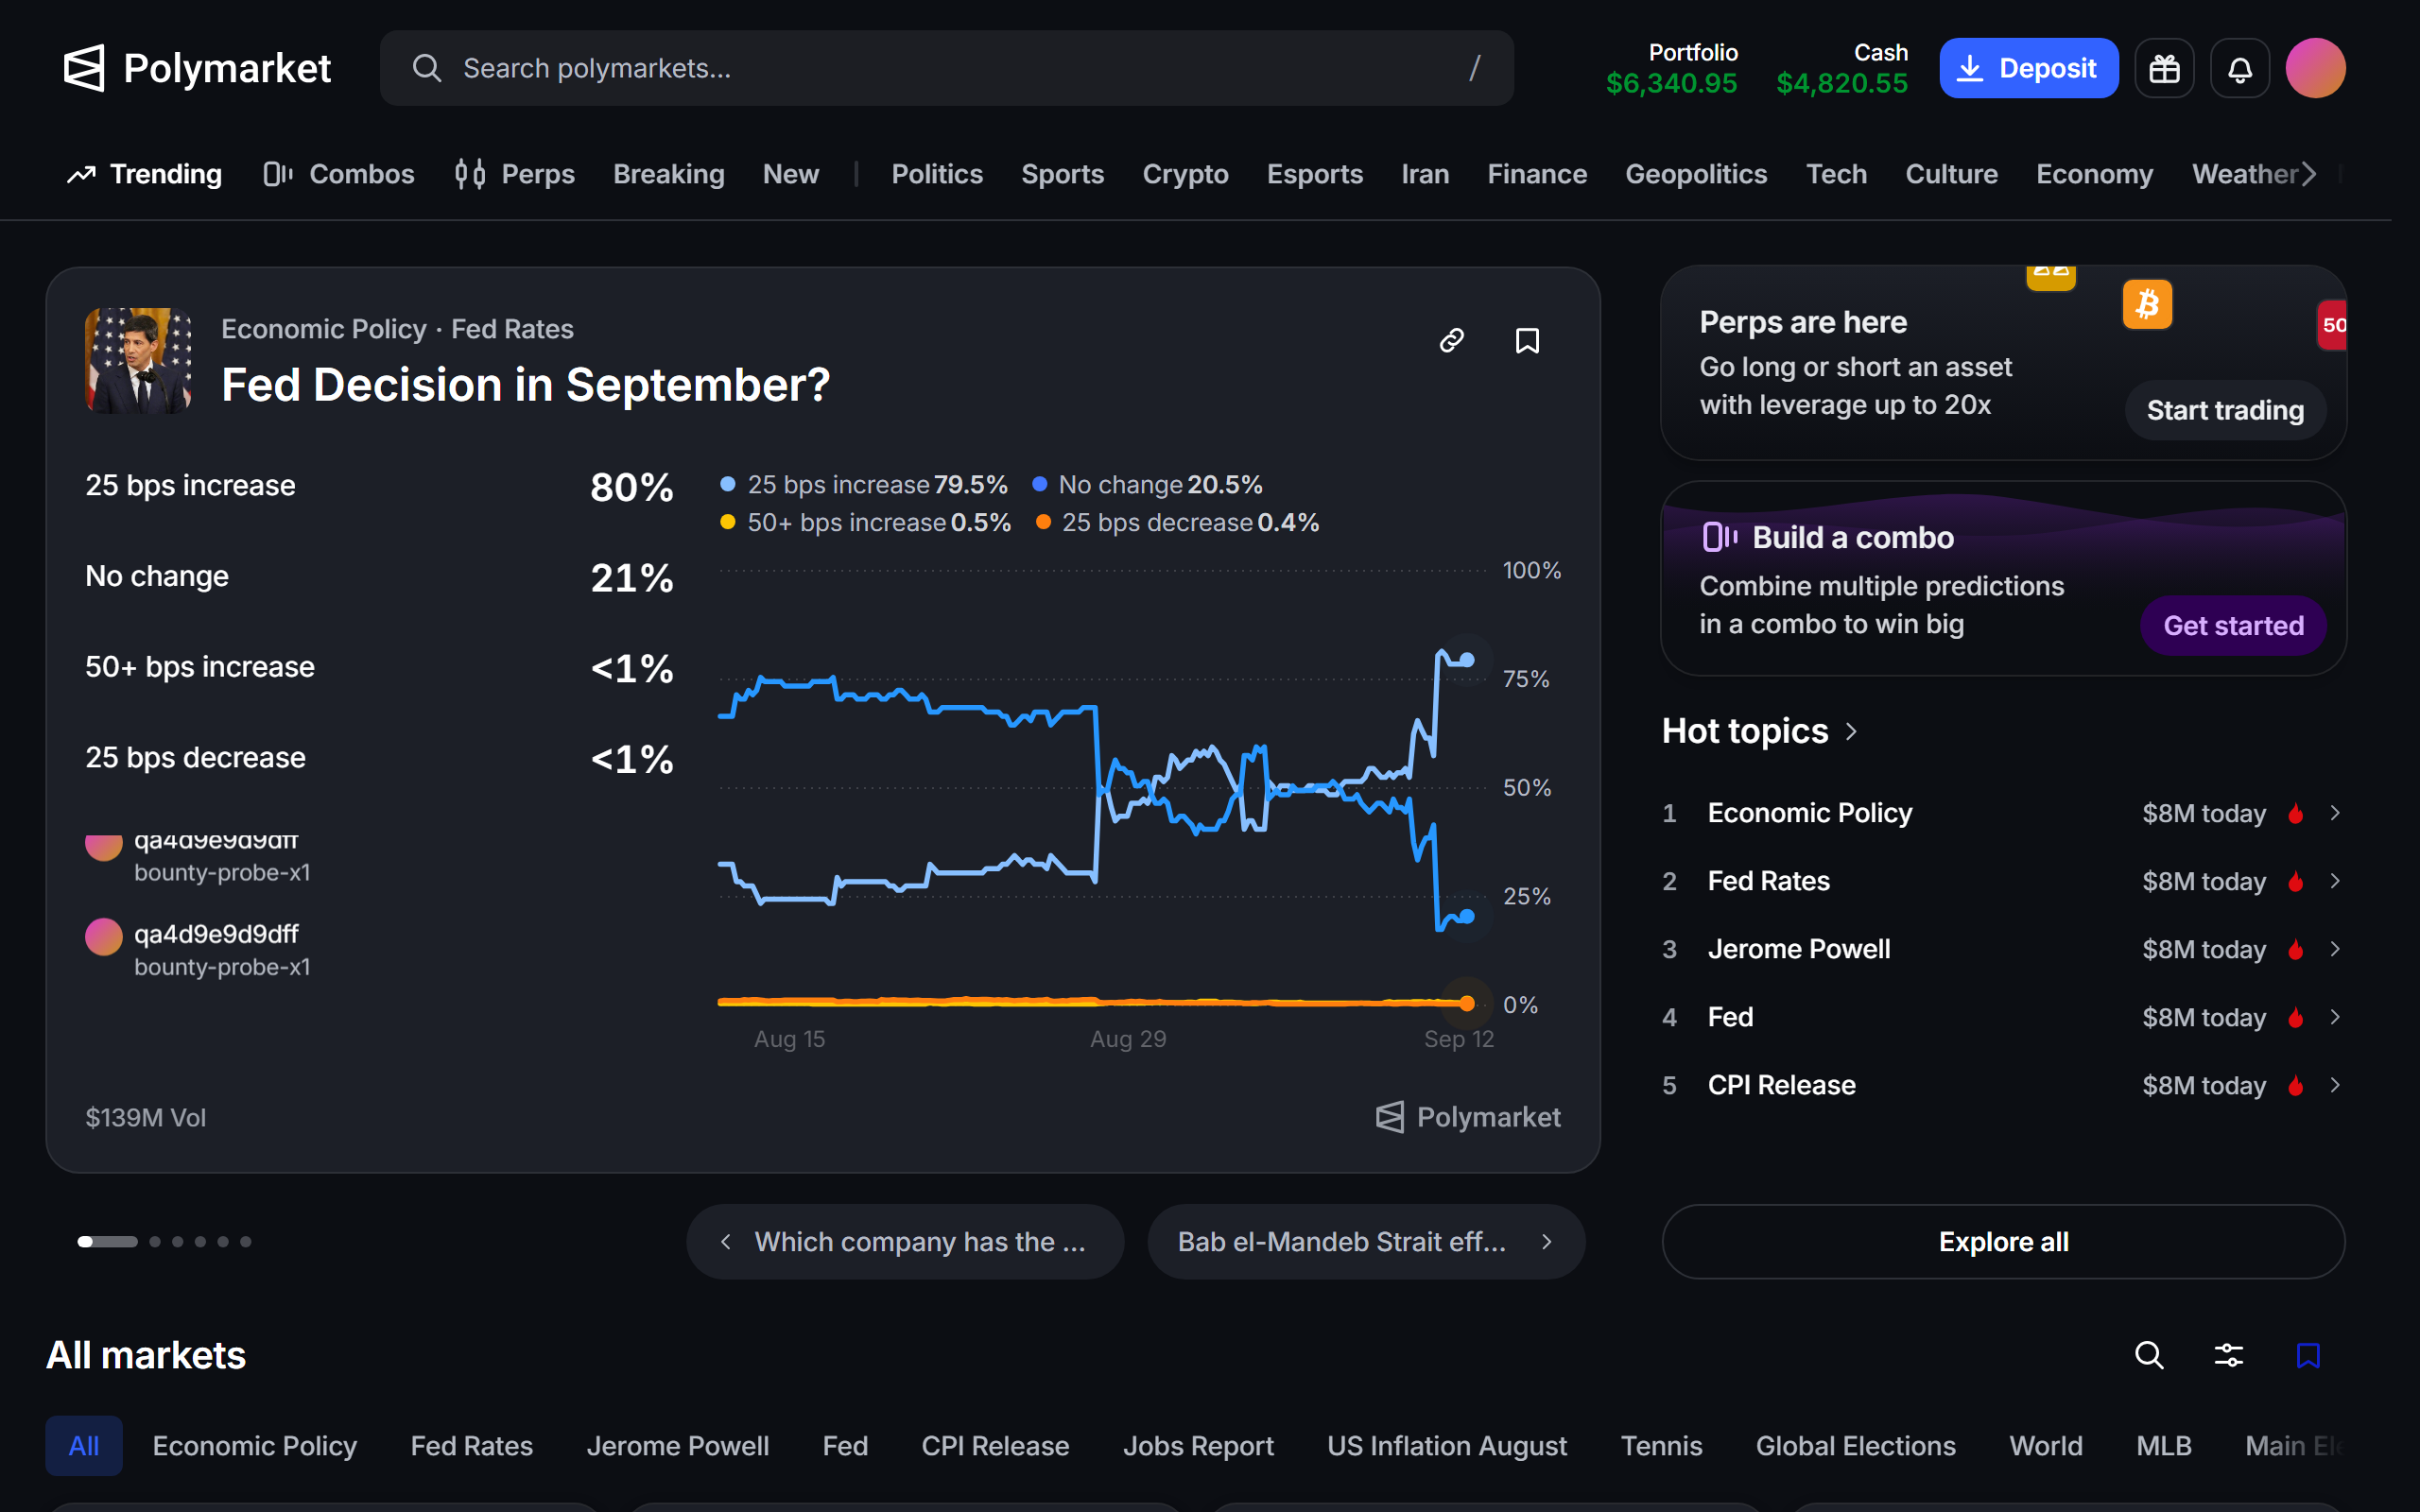Image resolution: width=2420 pixels, height=1512 pixels.
Task: Open the profile avatar menu
Action: pyautogui.click(x=2316, y=68)
